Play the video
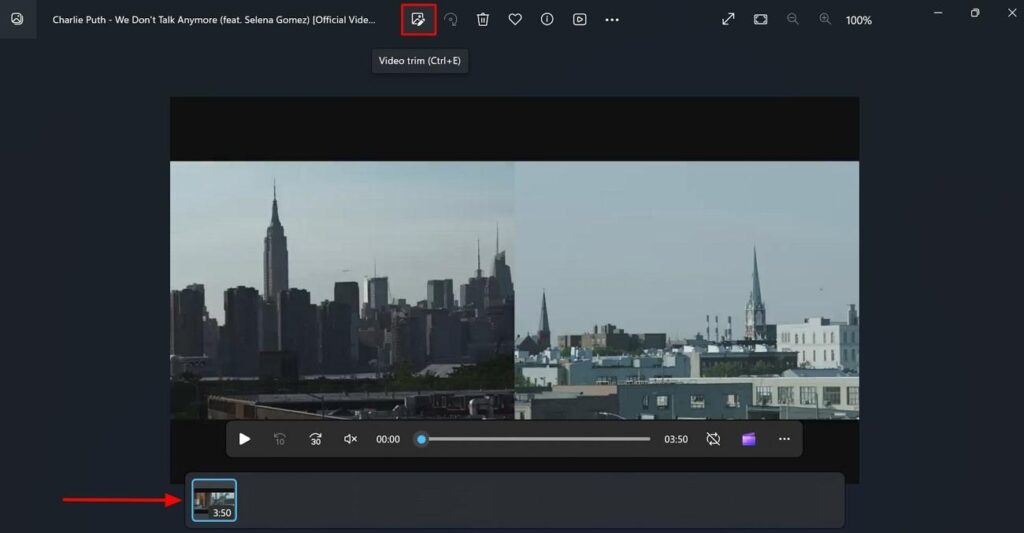Screen dimensions: 1024x533 (245, 439)
